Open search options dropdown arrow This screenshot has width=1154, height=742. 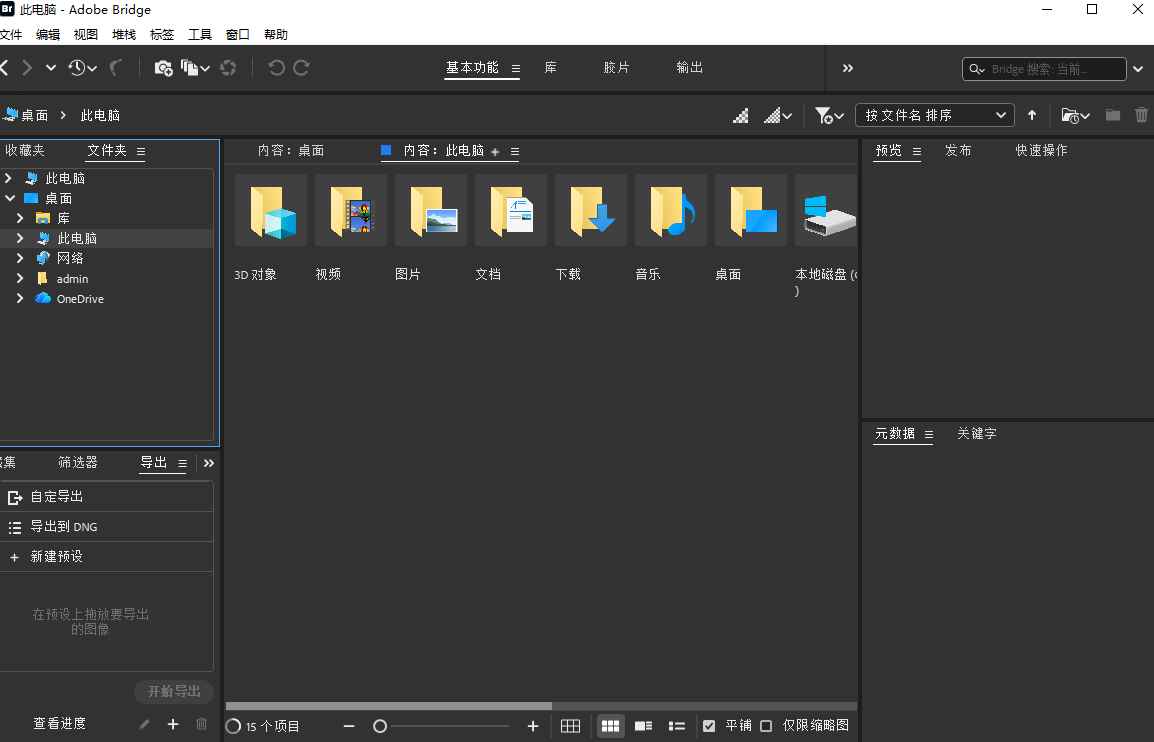[1138, 69]
